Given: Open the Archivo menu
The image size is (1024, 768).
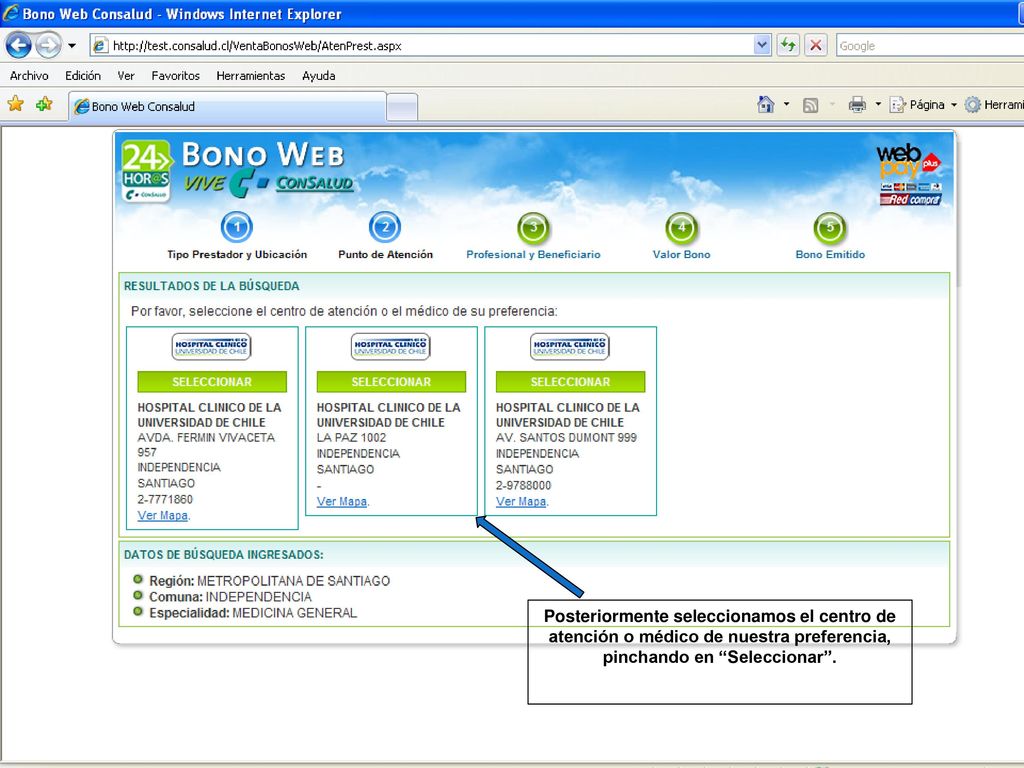Looking at the screenshot, I should tap(29, 76).
